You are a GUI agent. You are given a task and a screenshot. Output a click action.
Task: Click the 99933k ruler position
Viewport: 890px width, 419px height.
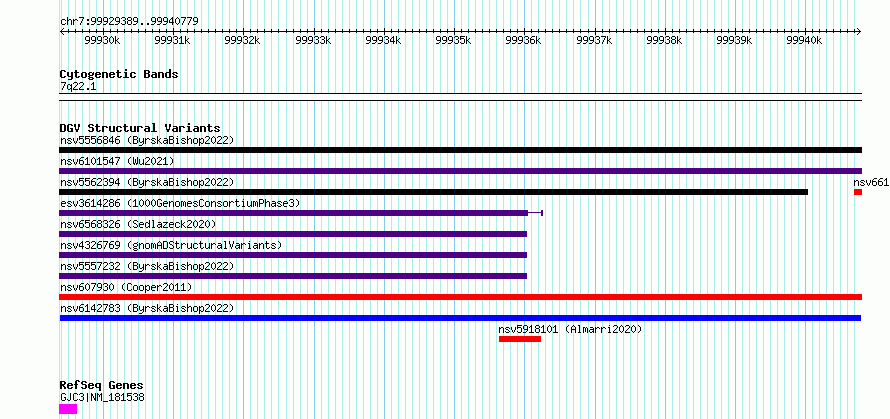[x=313, y=40]
